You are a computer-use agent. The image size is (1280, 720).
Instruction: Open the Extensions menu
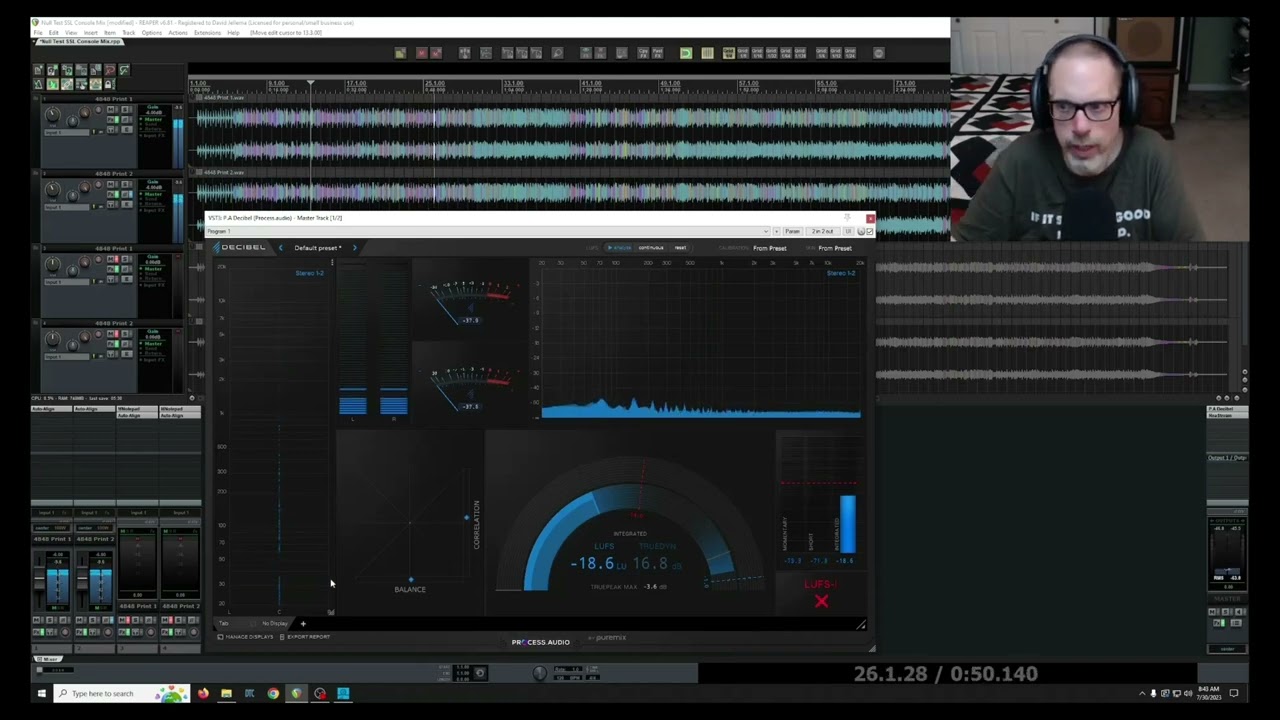coord(207,33)
